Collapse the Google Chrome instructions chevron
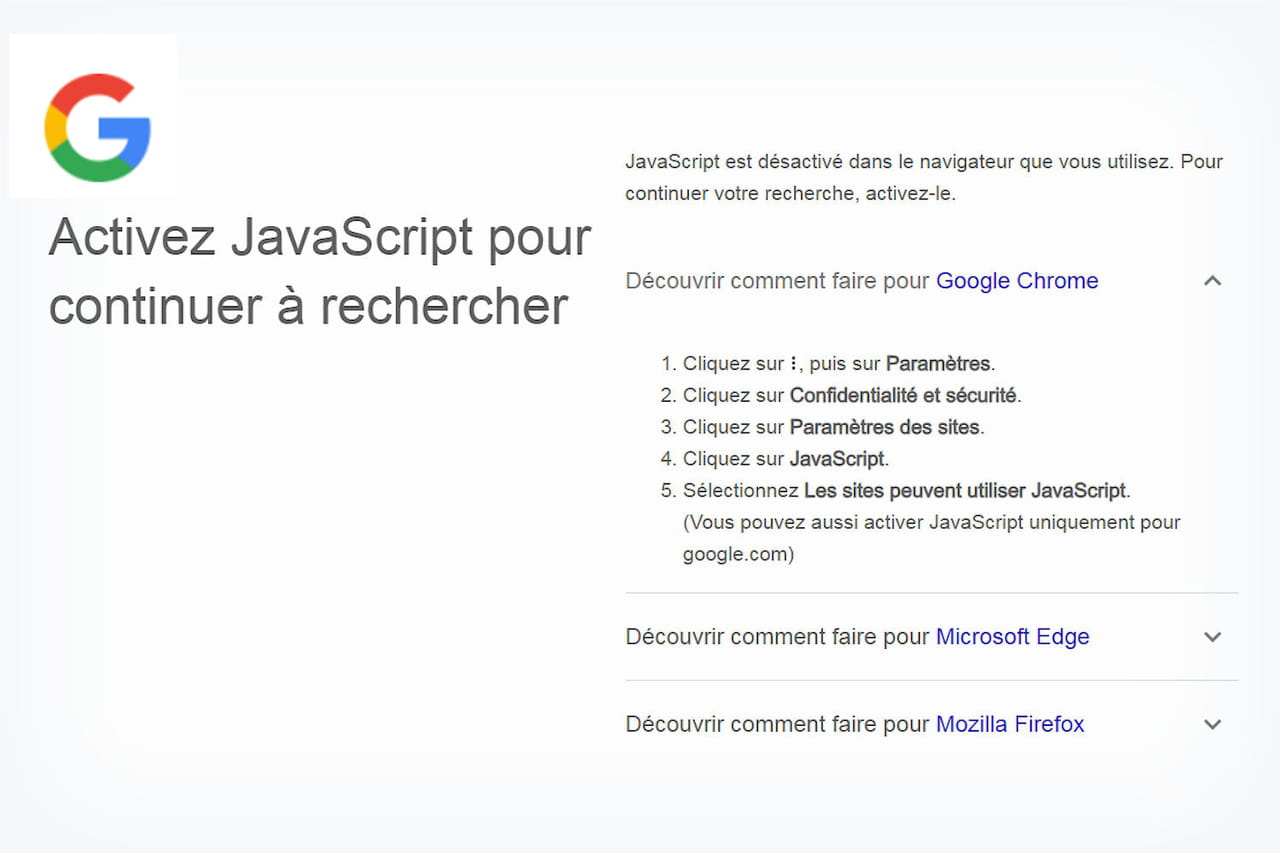 tap(1212, 281)
